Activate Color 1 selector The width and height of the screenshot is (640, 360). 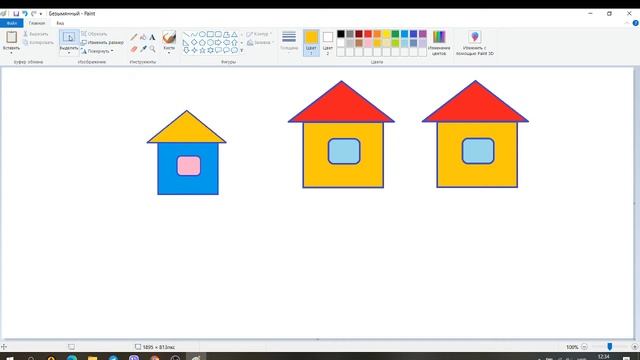311,42
